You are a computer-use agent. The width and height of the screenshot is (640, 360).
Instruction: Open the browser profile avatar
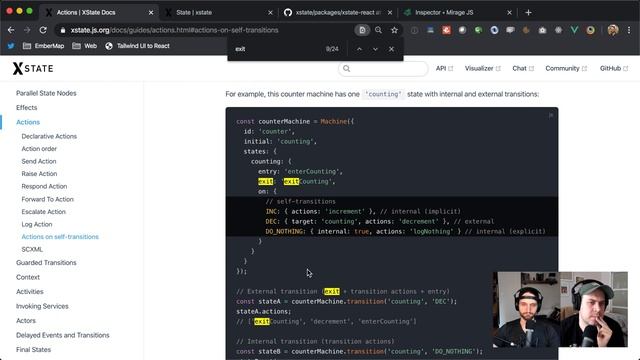[x=613, y=30]
